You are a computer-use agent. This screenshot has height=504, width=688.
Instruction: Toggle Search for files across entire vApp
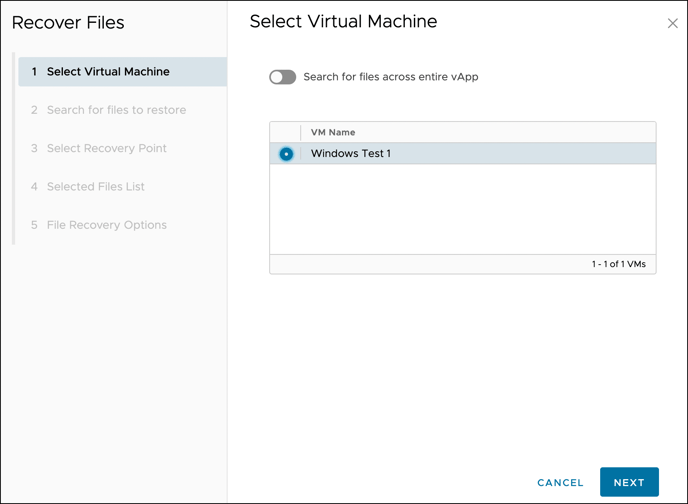tap(283, 77)
